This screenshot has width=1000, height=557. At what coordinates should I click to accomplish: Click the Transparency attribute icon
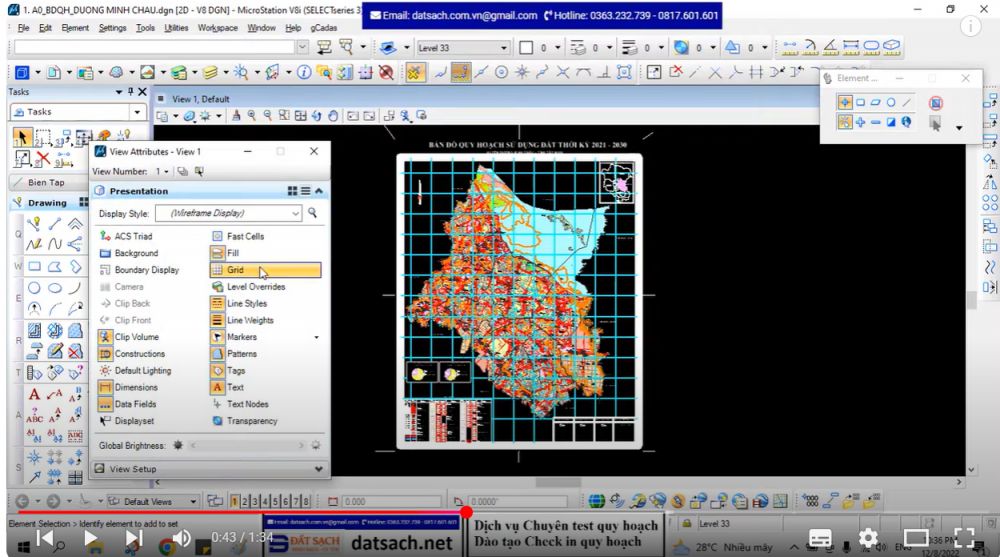pyautogui.click(x=218, y=421)
